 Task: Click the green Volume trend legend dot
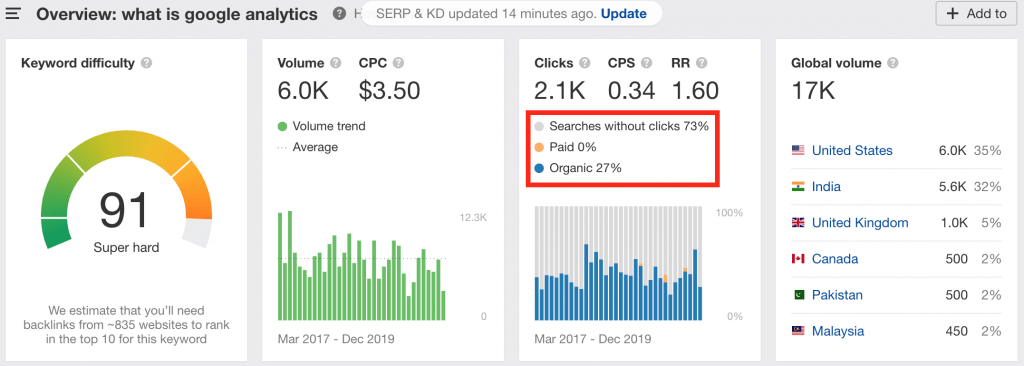[282, 126]
